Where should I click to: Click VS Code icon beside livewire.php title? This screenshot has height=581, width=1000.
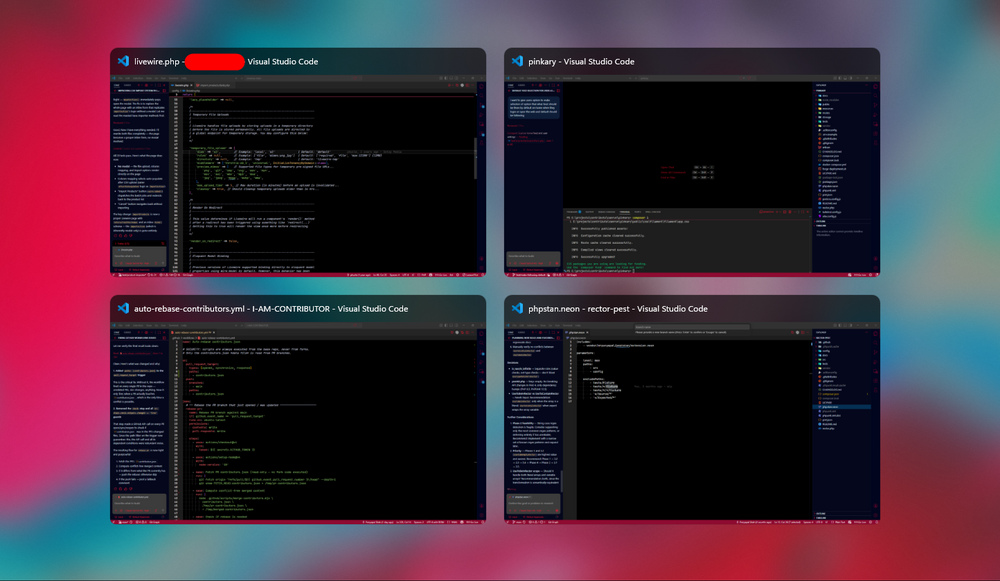point(124,61)
